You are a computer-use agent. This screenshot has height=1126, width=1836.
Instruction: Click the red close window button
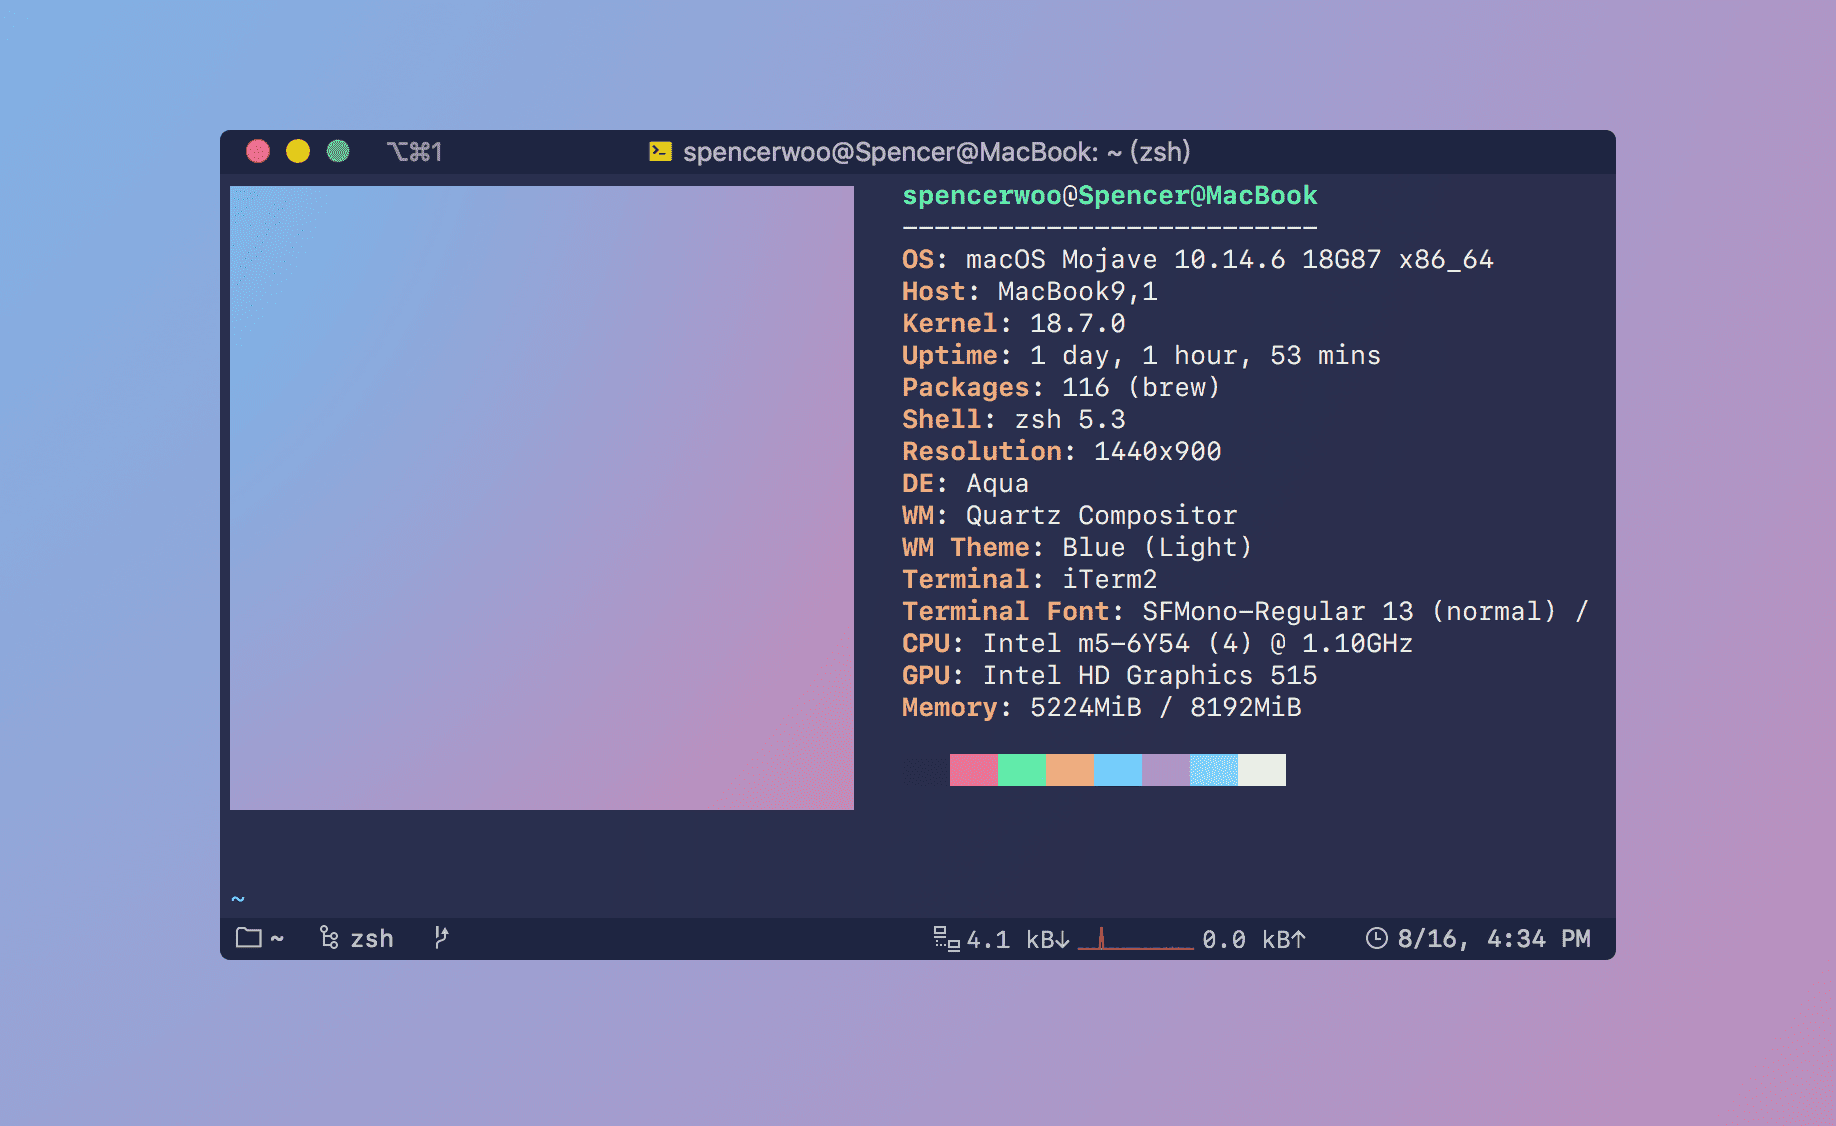click(258, 151)
